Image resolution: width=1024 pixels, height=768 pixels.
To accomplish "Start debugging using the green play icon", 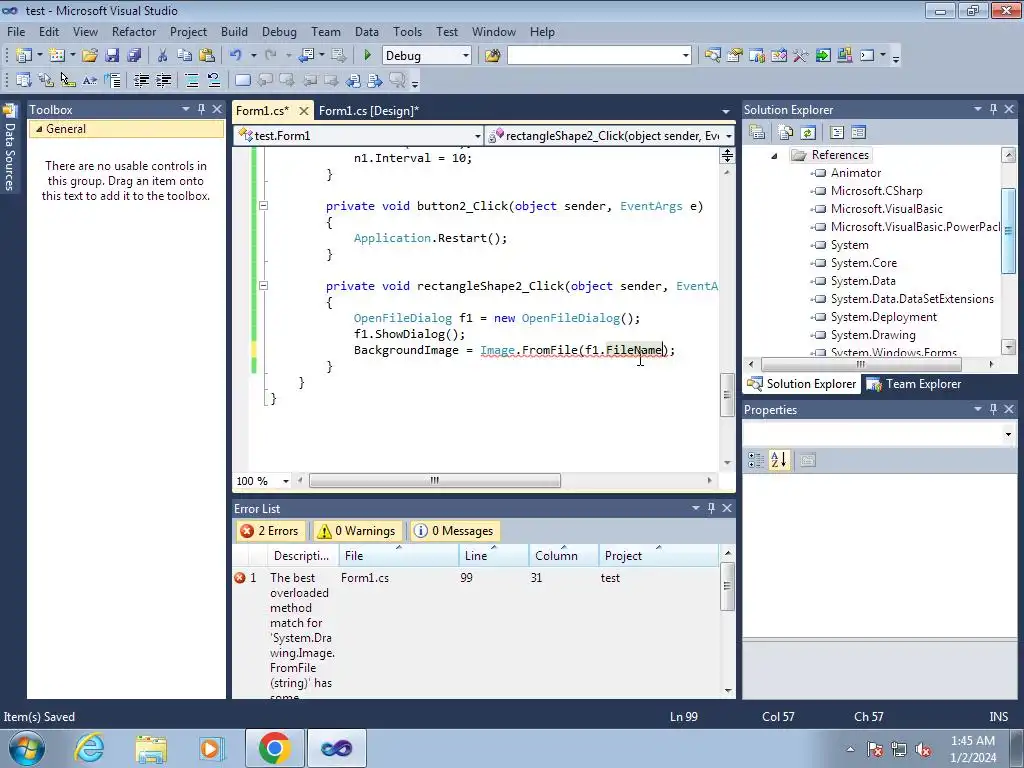I will point(367,56).
